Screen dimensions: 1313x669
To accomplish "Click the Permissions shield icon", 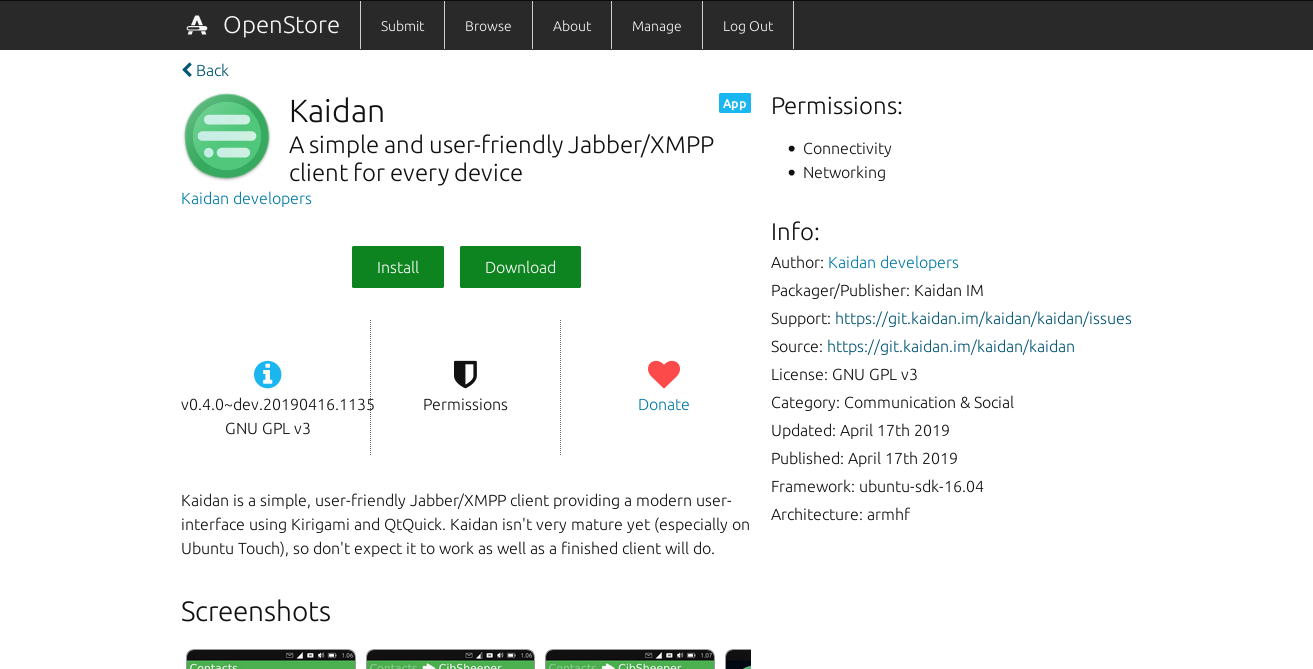I will pyautogui.click(x=465, y=374).
